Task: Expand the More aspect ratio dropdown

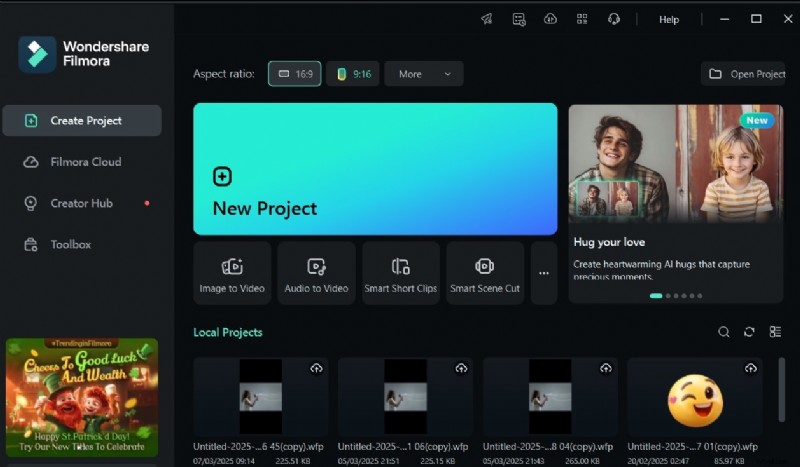Action: [x=423, y=74]
